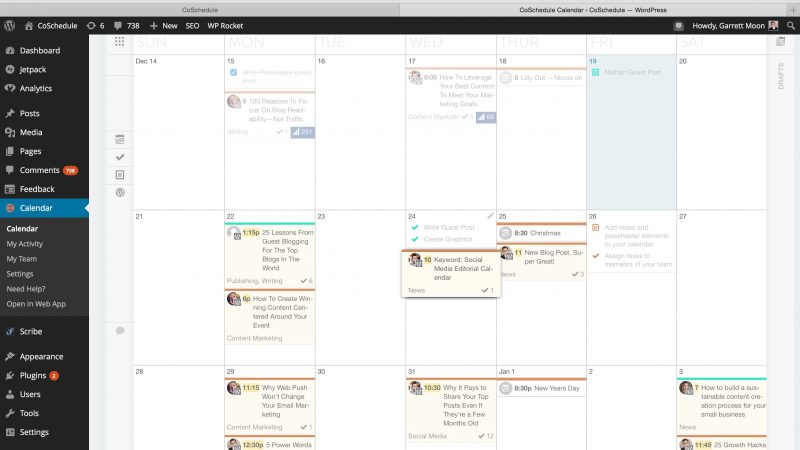Click the comments bubble showing 738
Viewport: 800px width, 450px height.
click(126, 24)
